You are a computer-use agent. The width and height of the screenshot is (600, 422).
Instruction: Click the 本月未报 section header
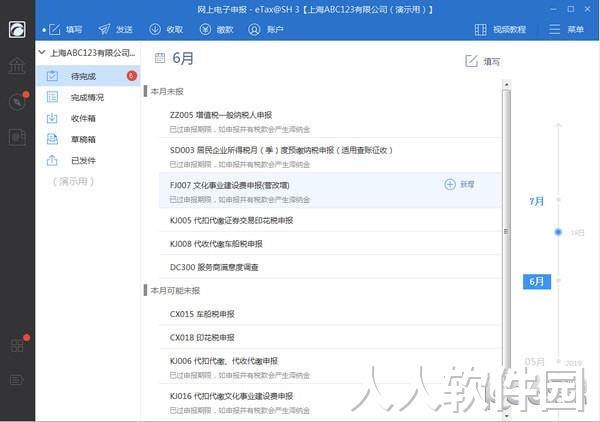[x=167, y=91]
